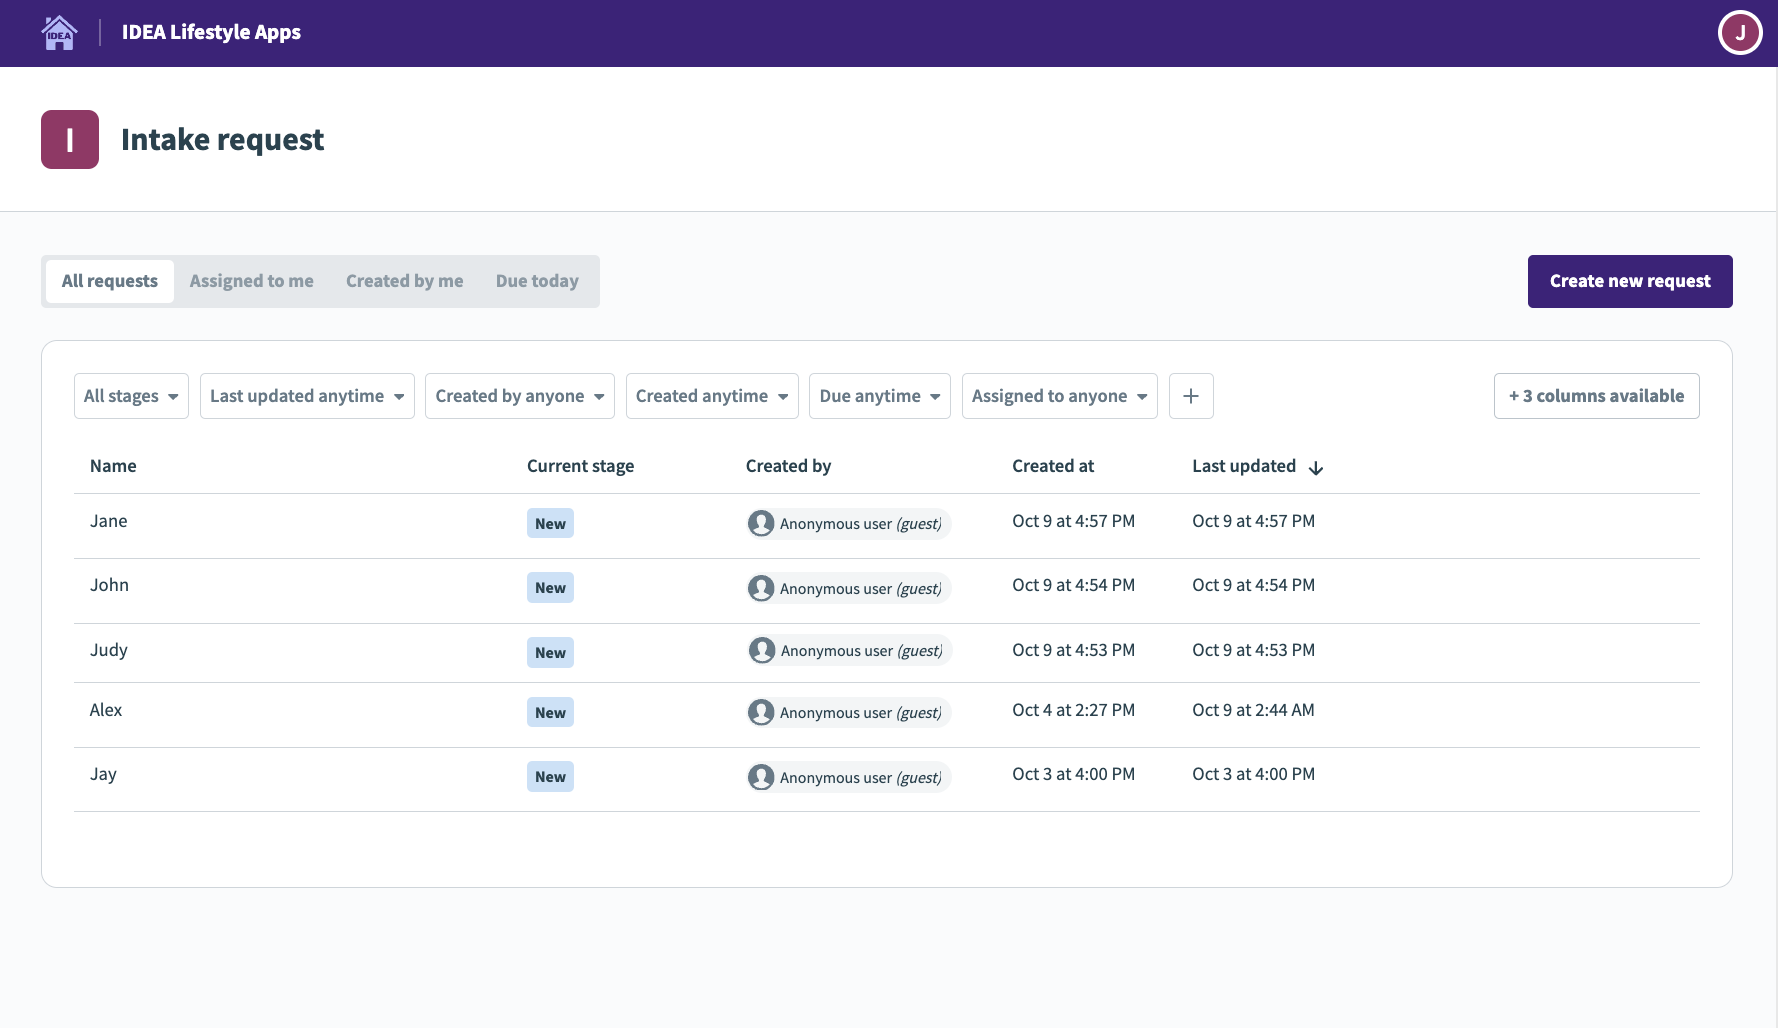Viewport: 1778px width, 1028px height.
Task: Click the + 3 columns available button
Action: 1596,396
